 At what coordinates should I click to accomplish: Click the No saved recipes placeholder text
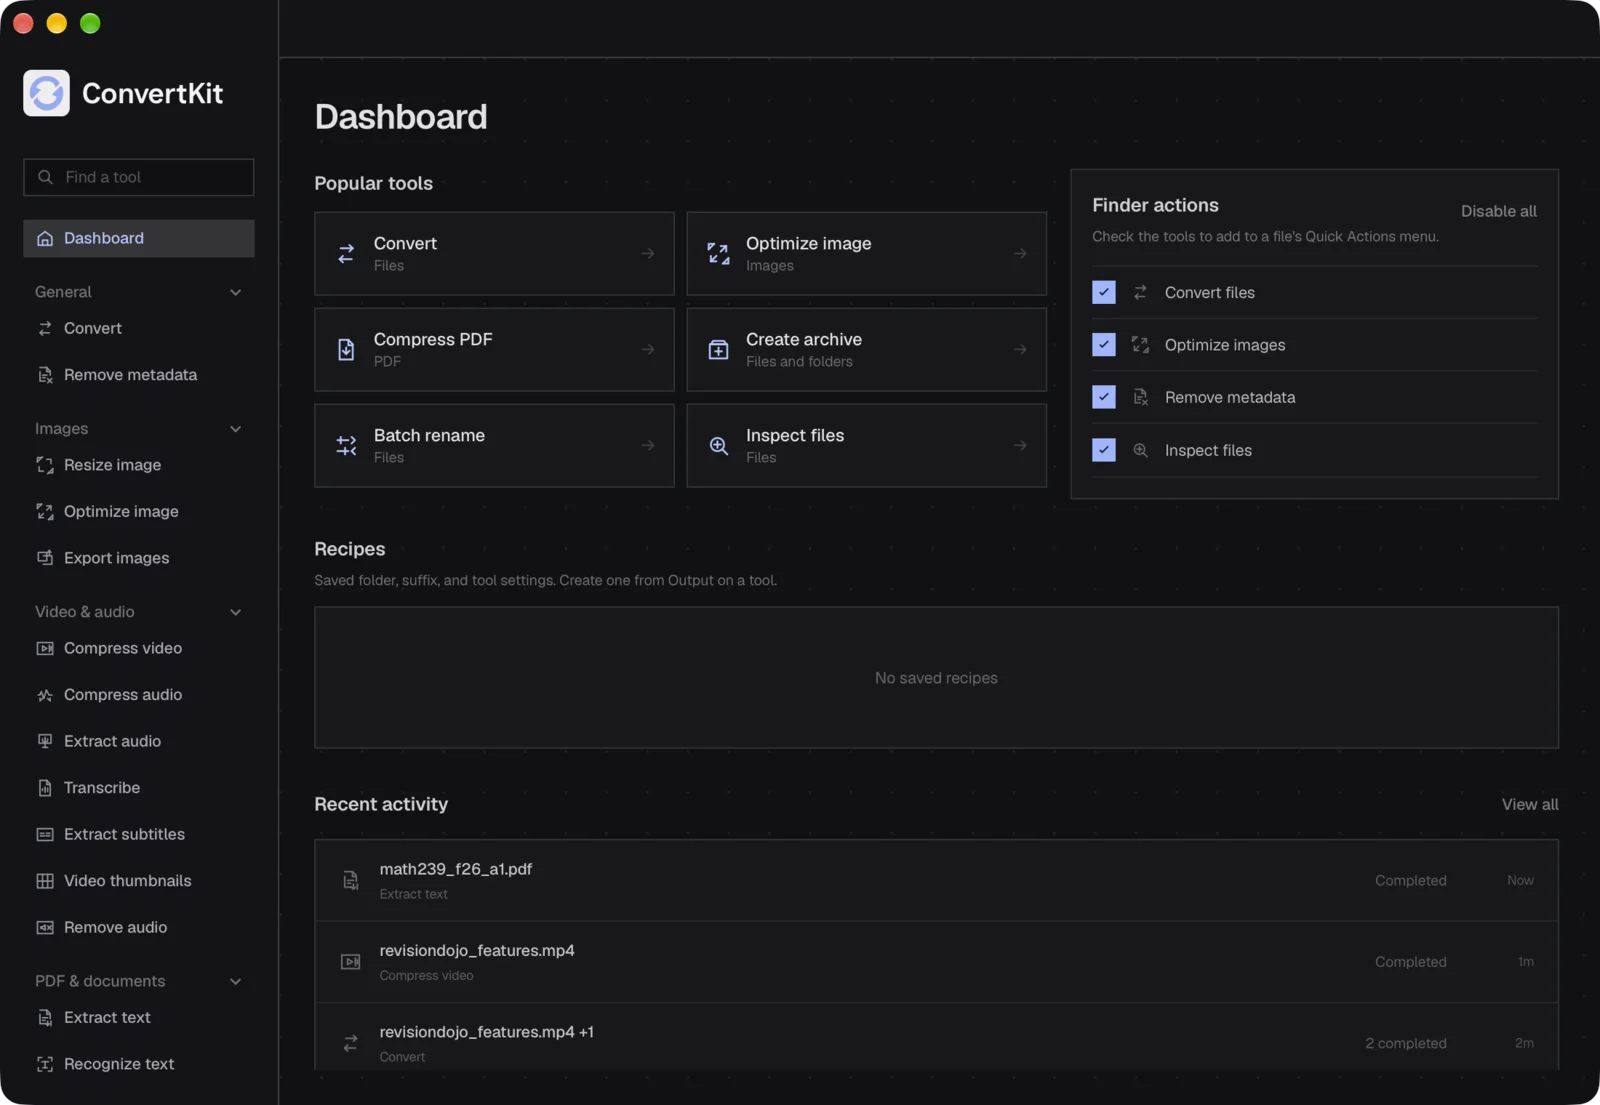point(936,678)
